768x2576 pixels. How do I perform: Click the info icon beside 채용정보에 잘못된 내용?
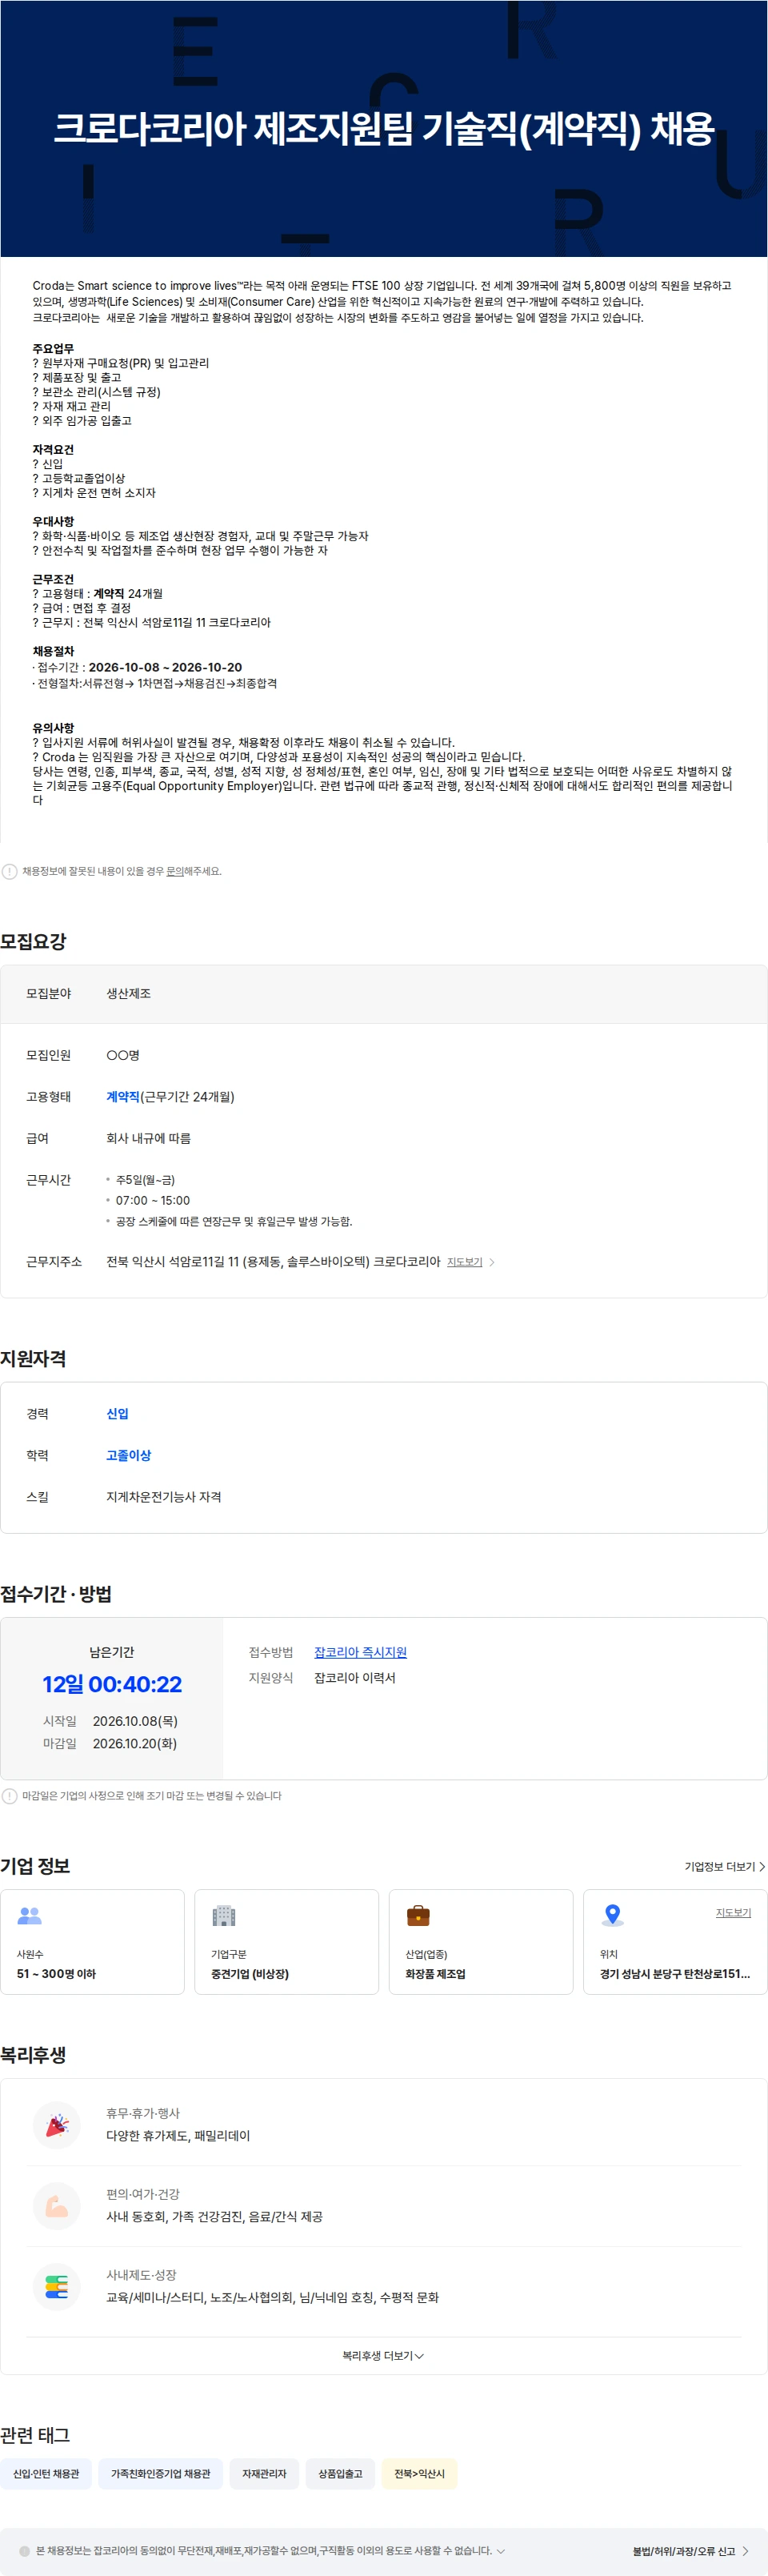pyautogui.click(x=9, y=871)
